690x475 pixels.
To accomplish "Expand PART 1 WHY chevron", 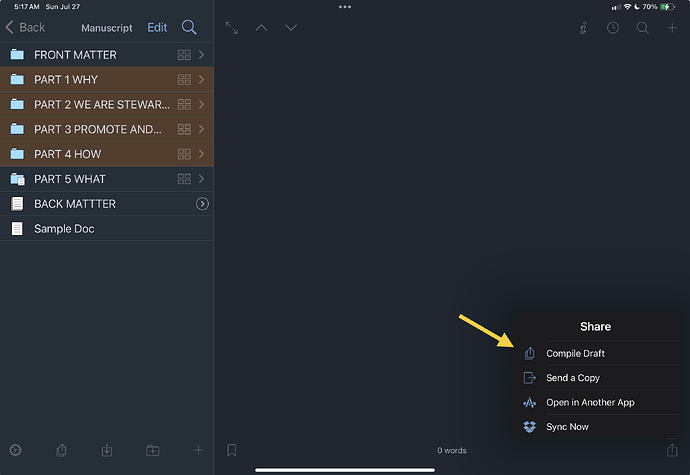I will [202, 79].
